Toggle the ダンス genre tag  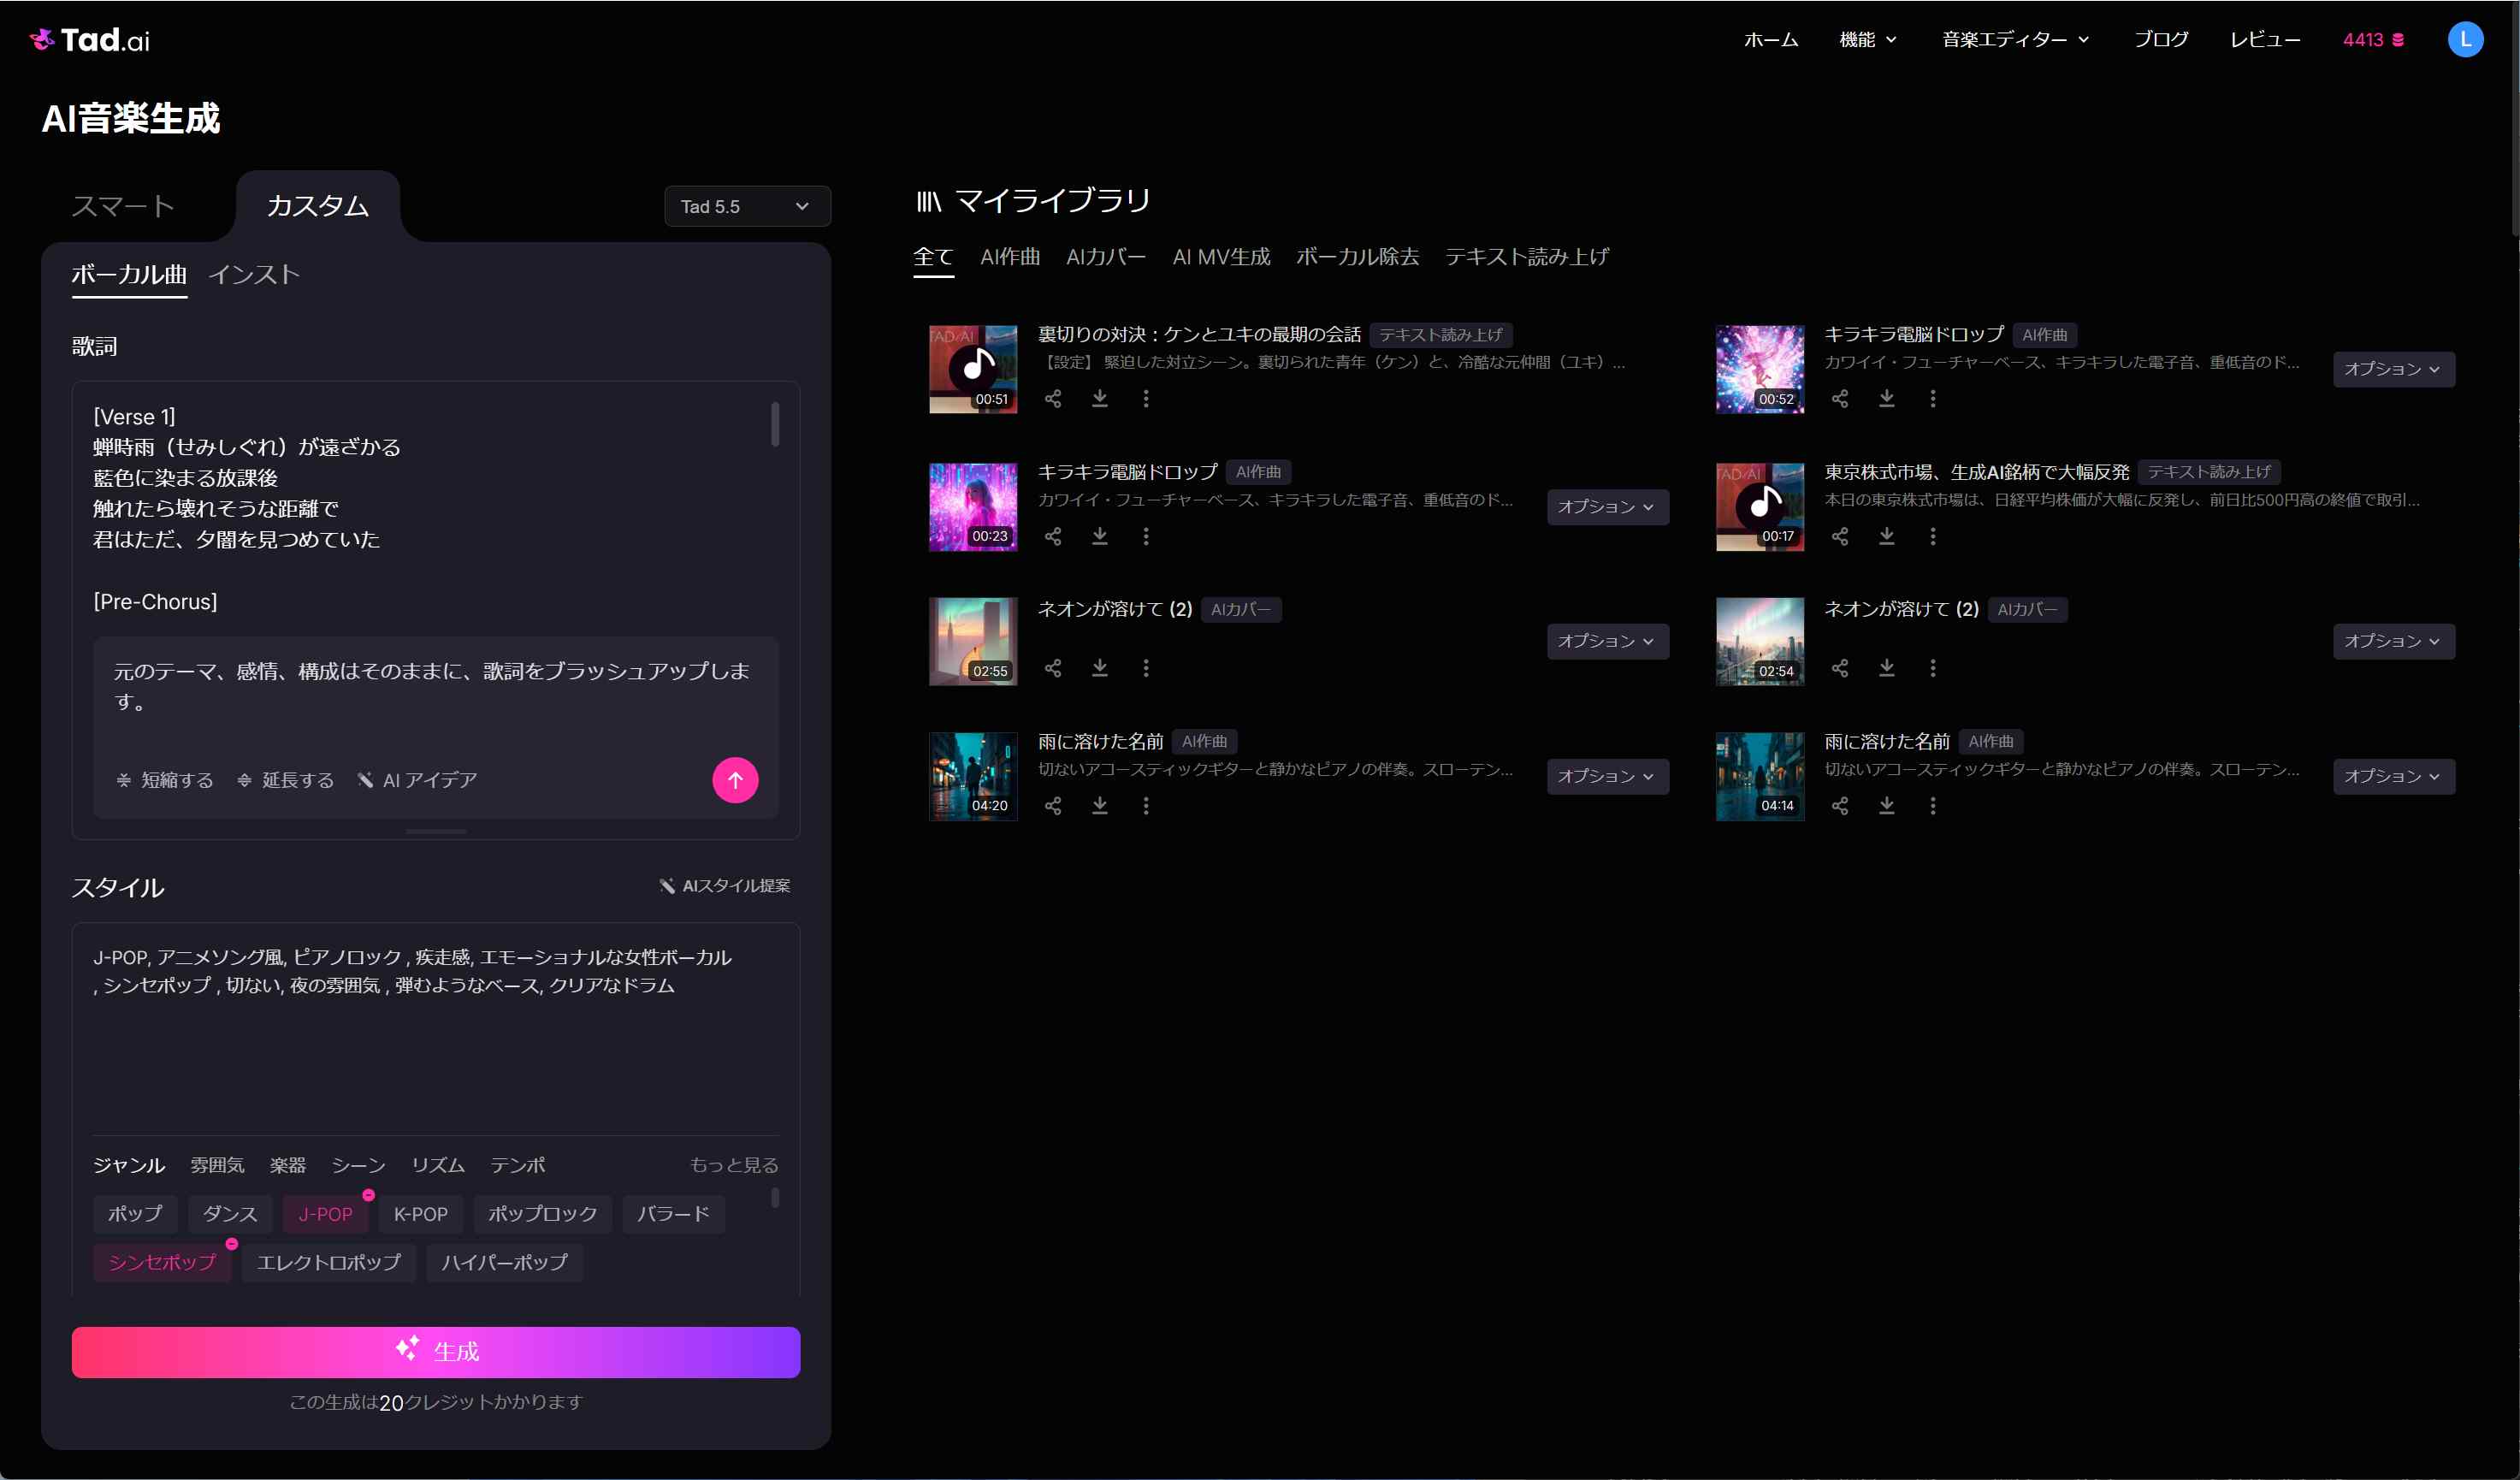[x=230, y=1214]
